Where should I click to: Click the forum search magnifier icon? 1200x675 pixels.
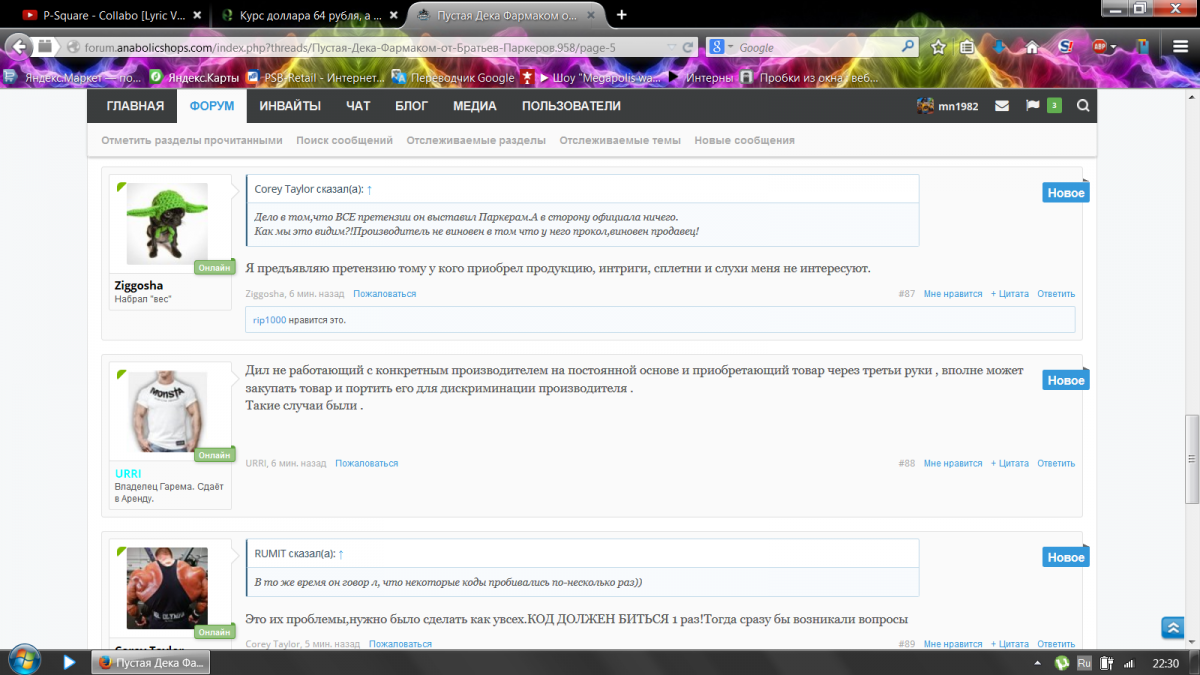point(1083,106)
